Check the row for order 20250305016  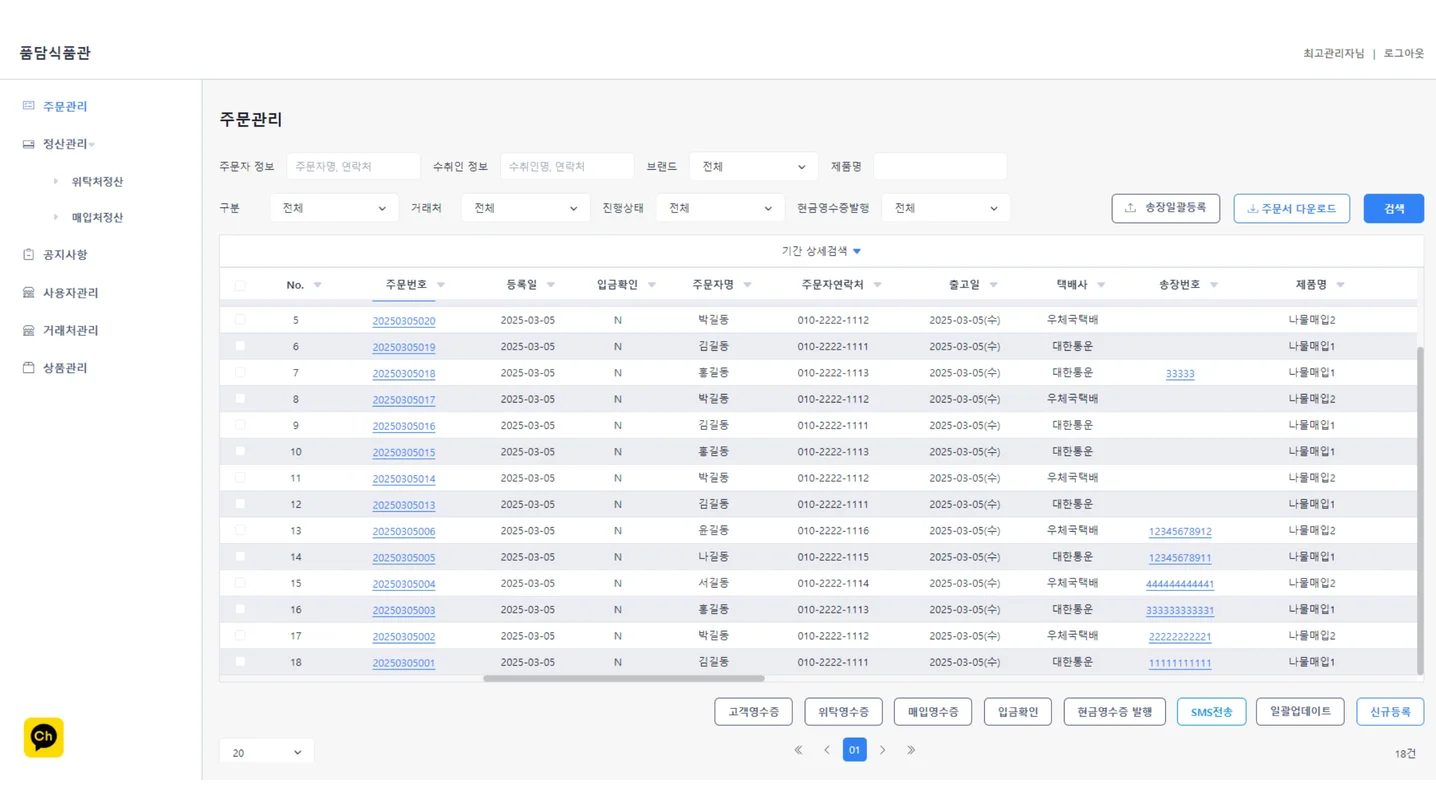240,425
